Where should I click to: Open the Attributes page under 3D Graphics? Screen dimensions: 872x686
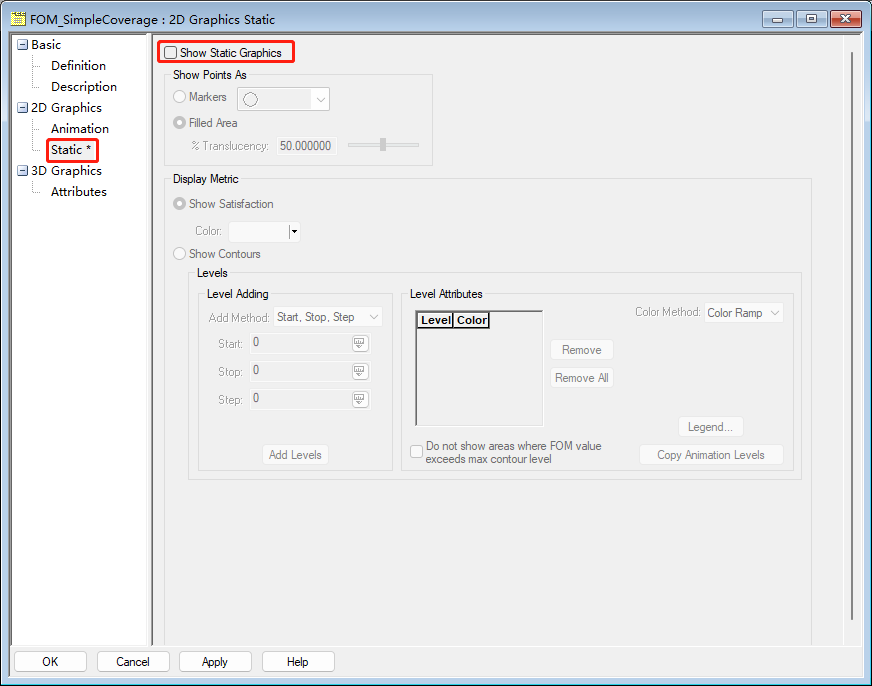point(79,192)
